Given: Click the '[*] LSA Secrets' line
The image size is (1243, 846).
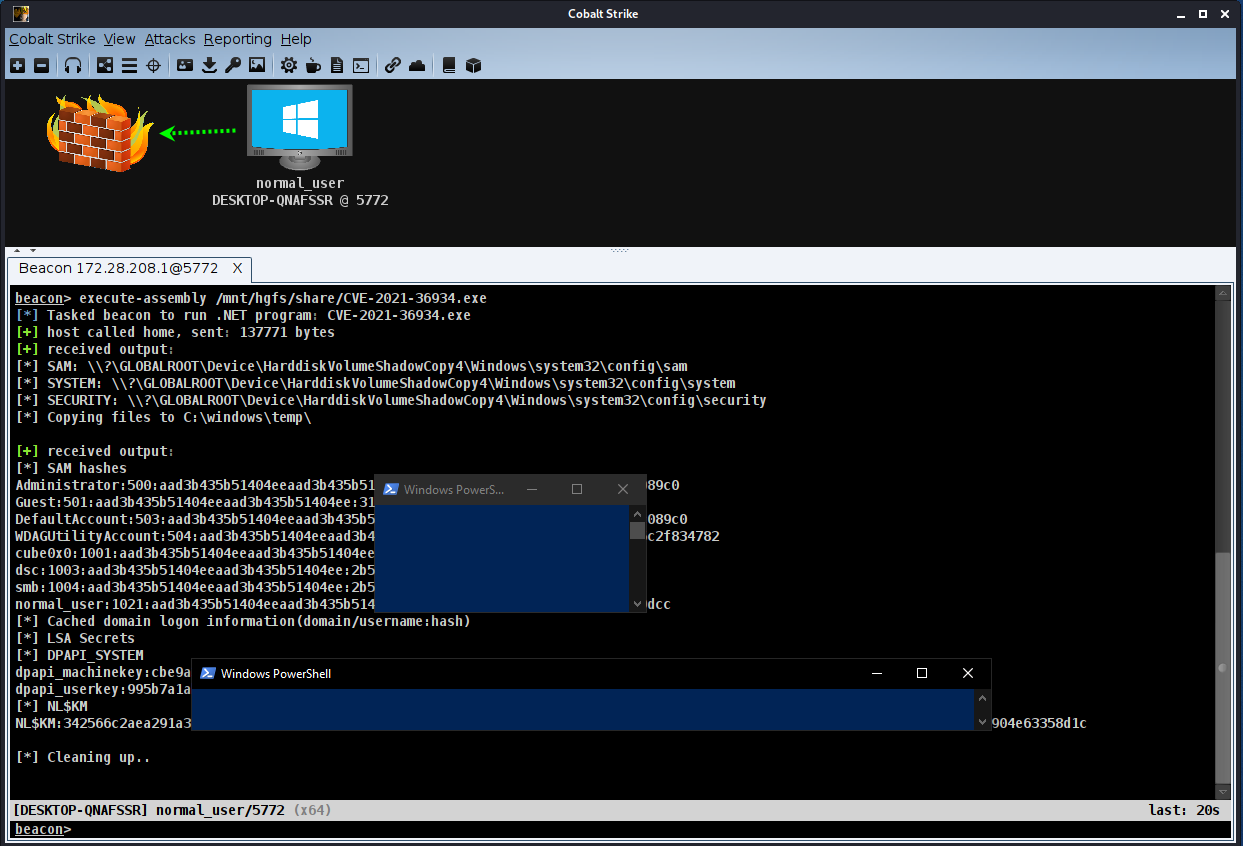Looking at the screenshot, I should click(x=75, y=638).
